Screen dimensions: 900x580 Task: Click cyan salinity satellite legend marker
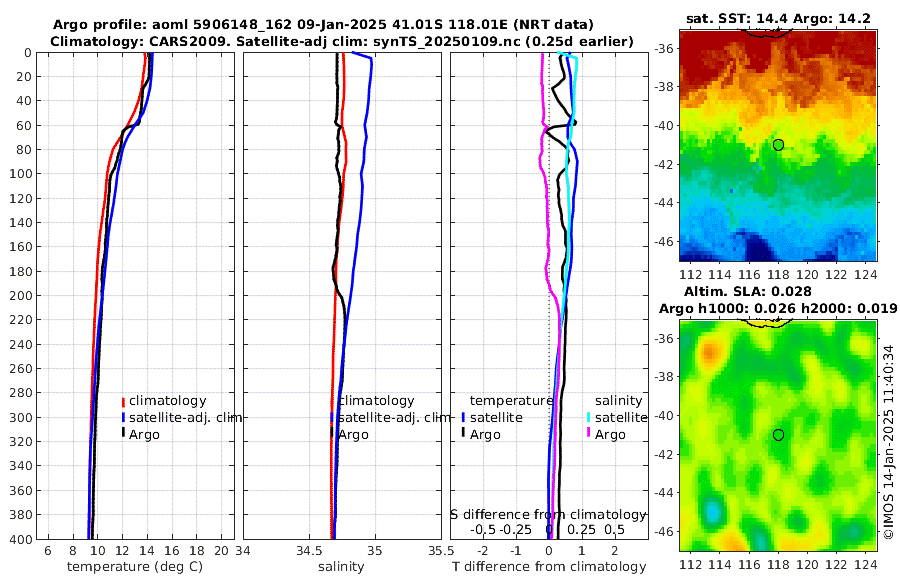point(589,417)
